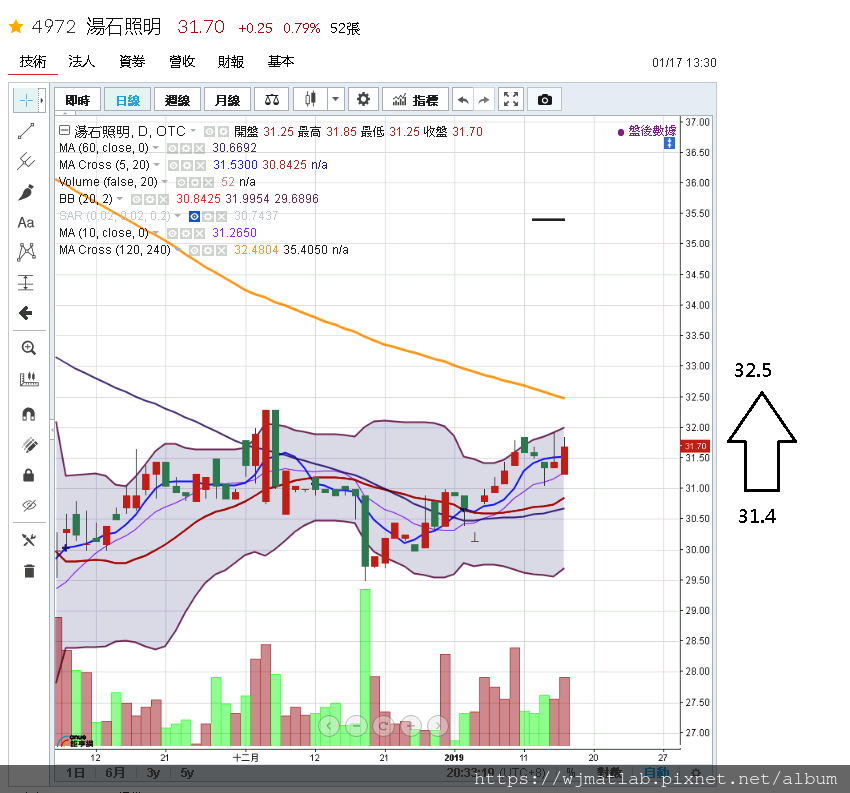Image resolution: width=850 pixels, height=793 pixels.
Task: Select the long position measurement tool
Action: [x=26, y=282]
